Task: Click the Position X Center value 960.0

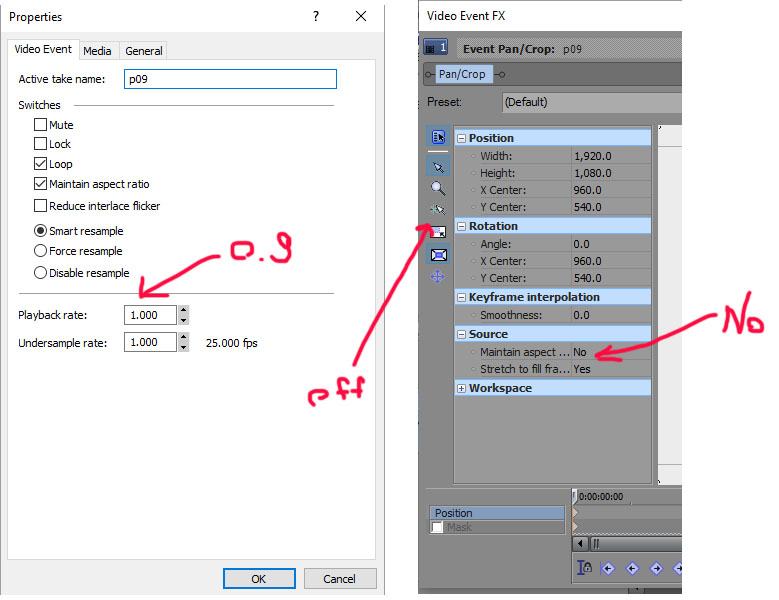Action: (x=611, y=190)
